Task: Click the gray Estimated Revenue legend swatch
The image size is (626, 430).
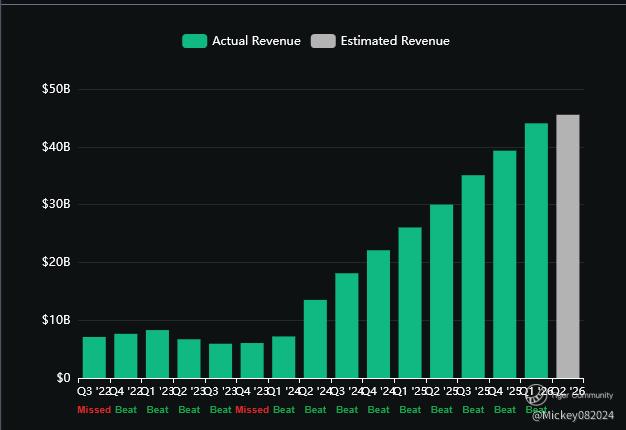Action: (323, 41)
